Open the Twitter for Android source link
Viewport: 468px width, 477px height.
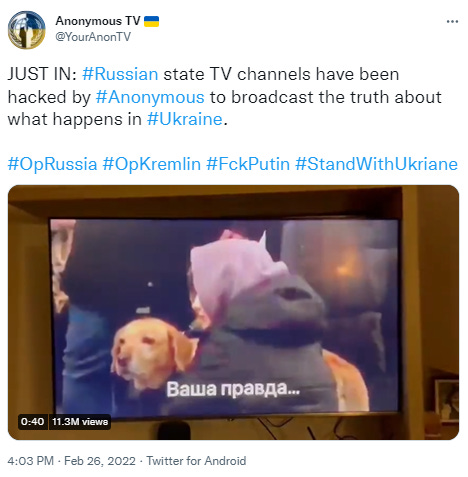[196, 461]
